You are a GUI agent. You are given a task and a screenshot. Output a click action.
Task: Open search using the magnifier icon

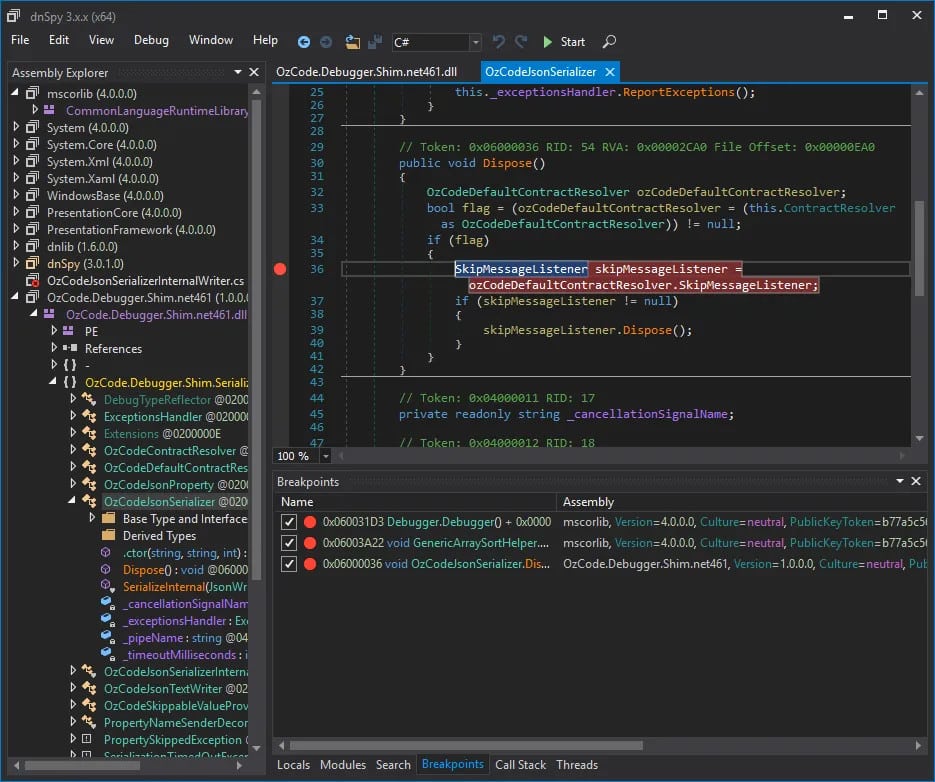point(608,42)
